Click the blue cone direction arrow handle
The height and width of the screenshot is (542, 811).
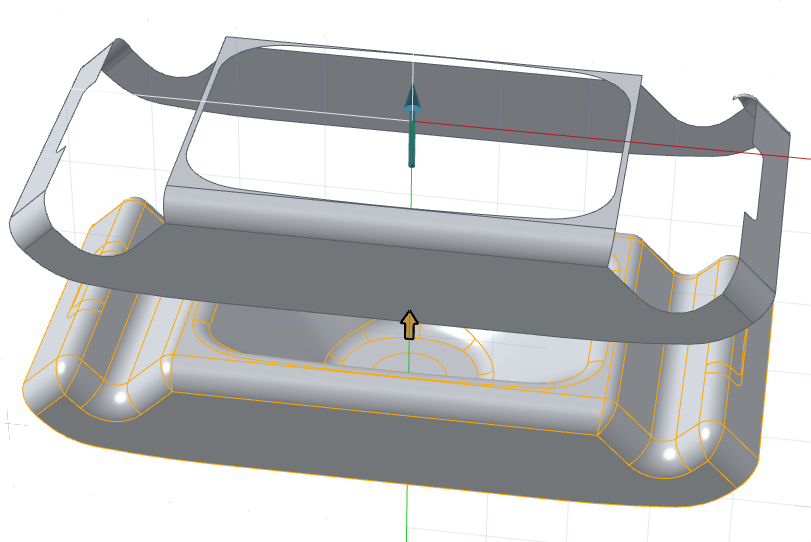pos(412,125)
